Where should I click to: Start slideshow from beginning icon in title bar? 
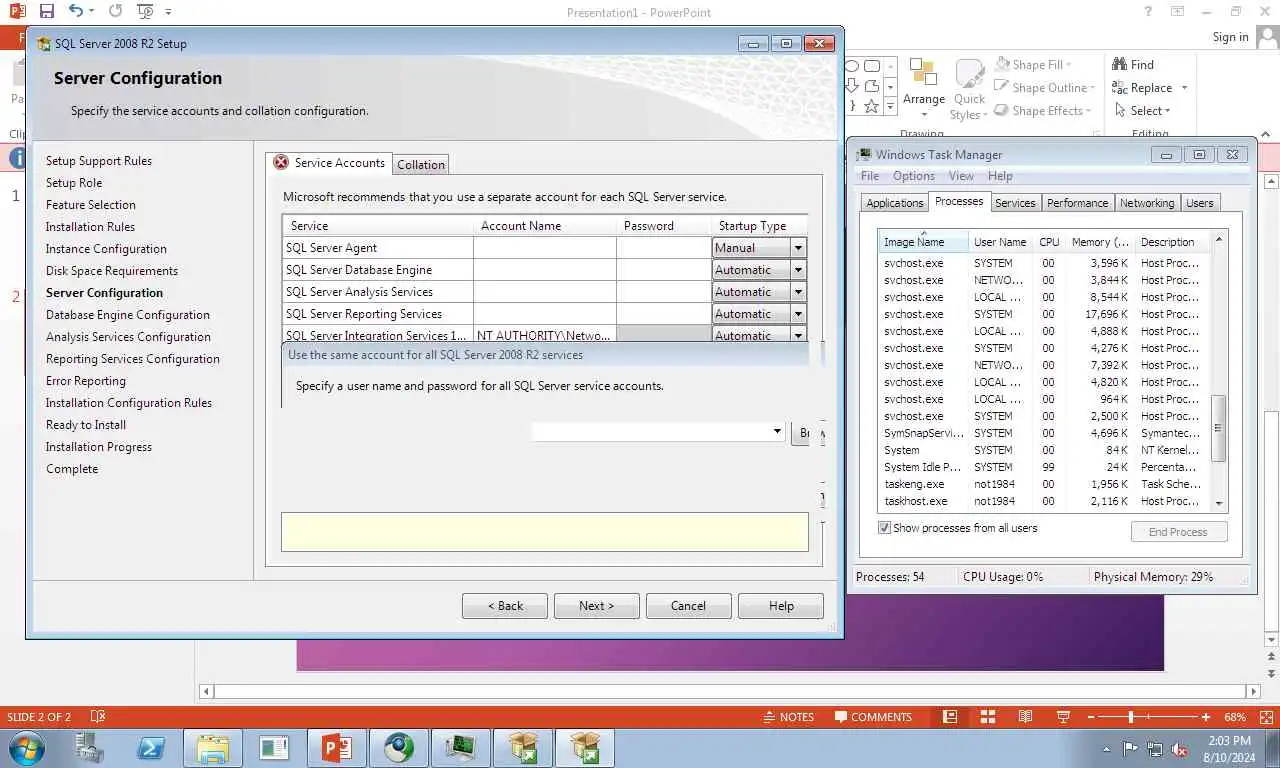(145, 11)
